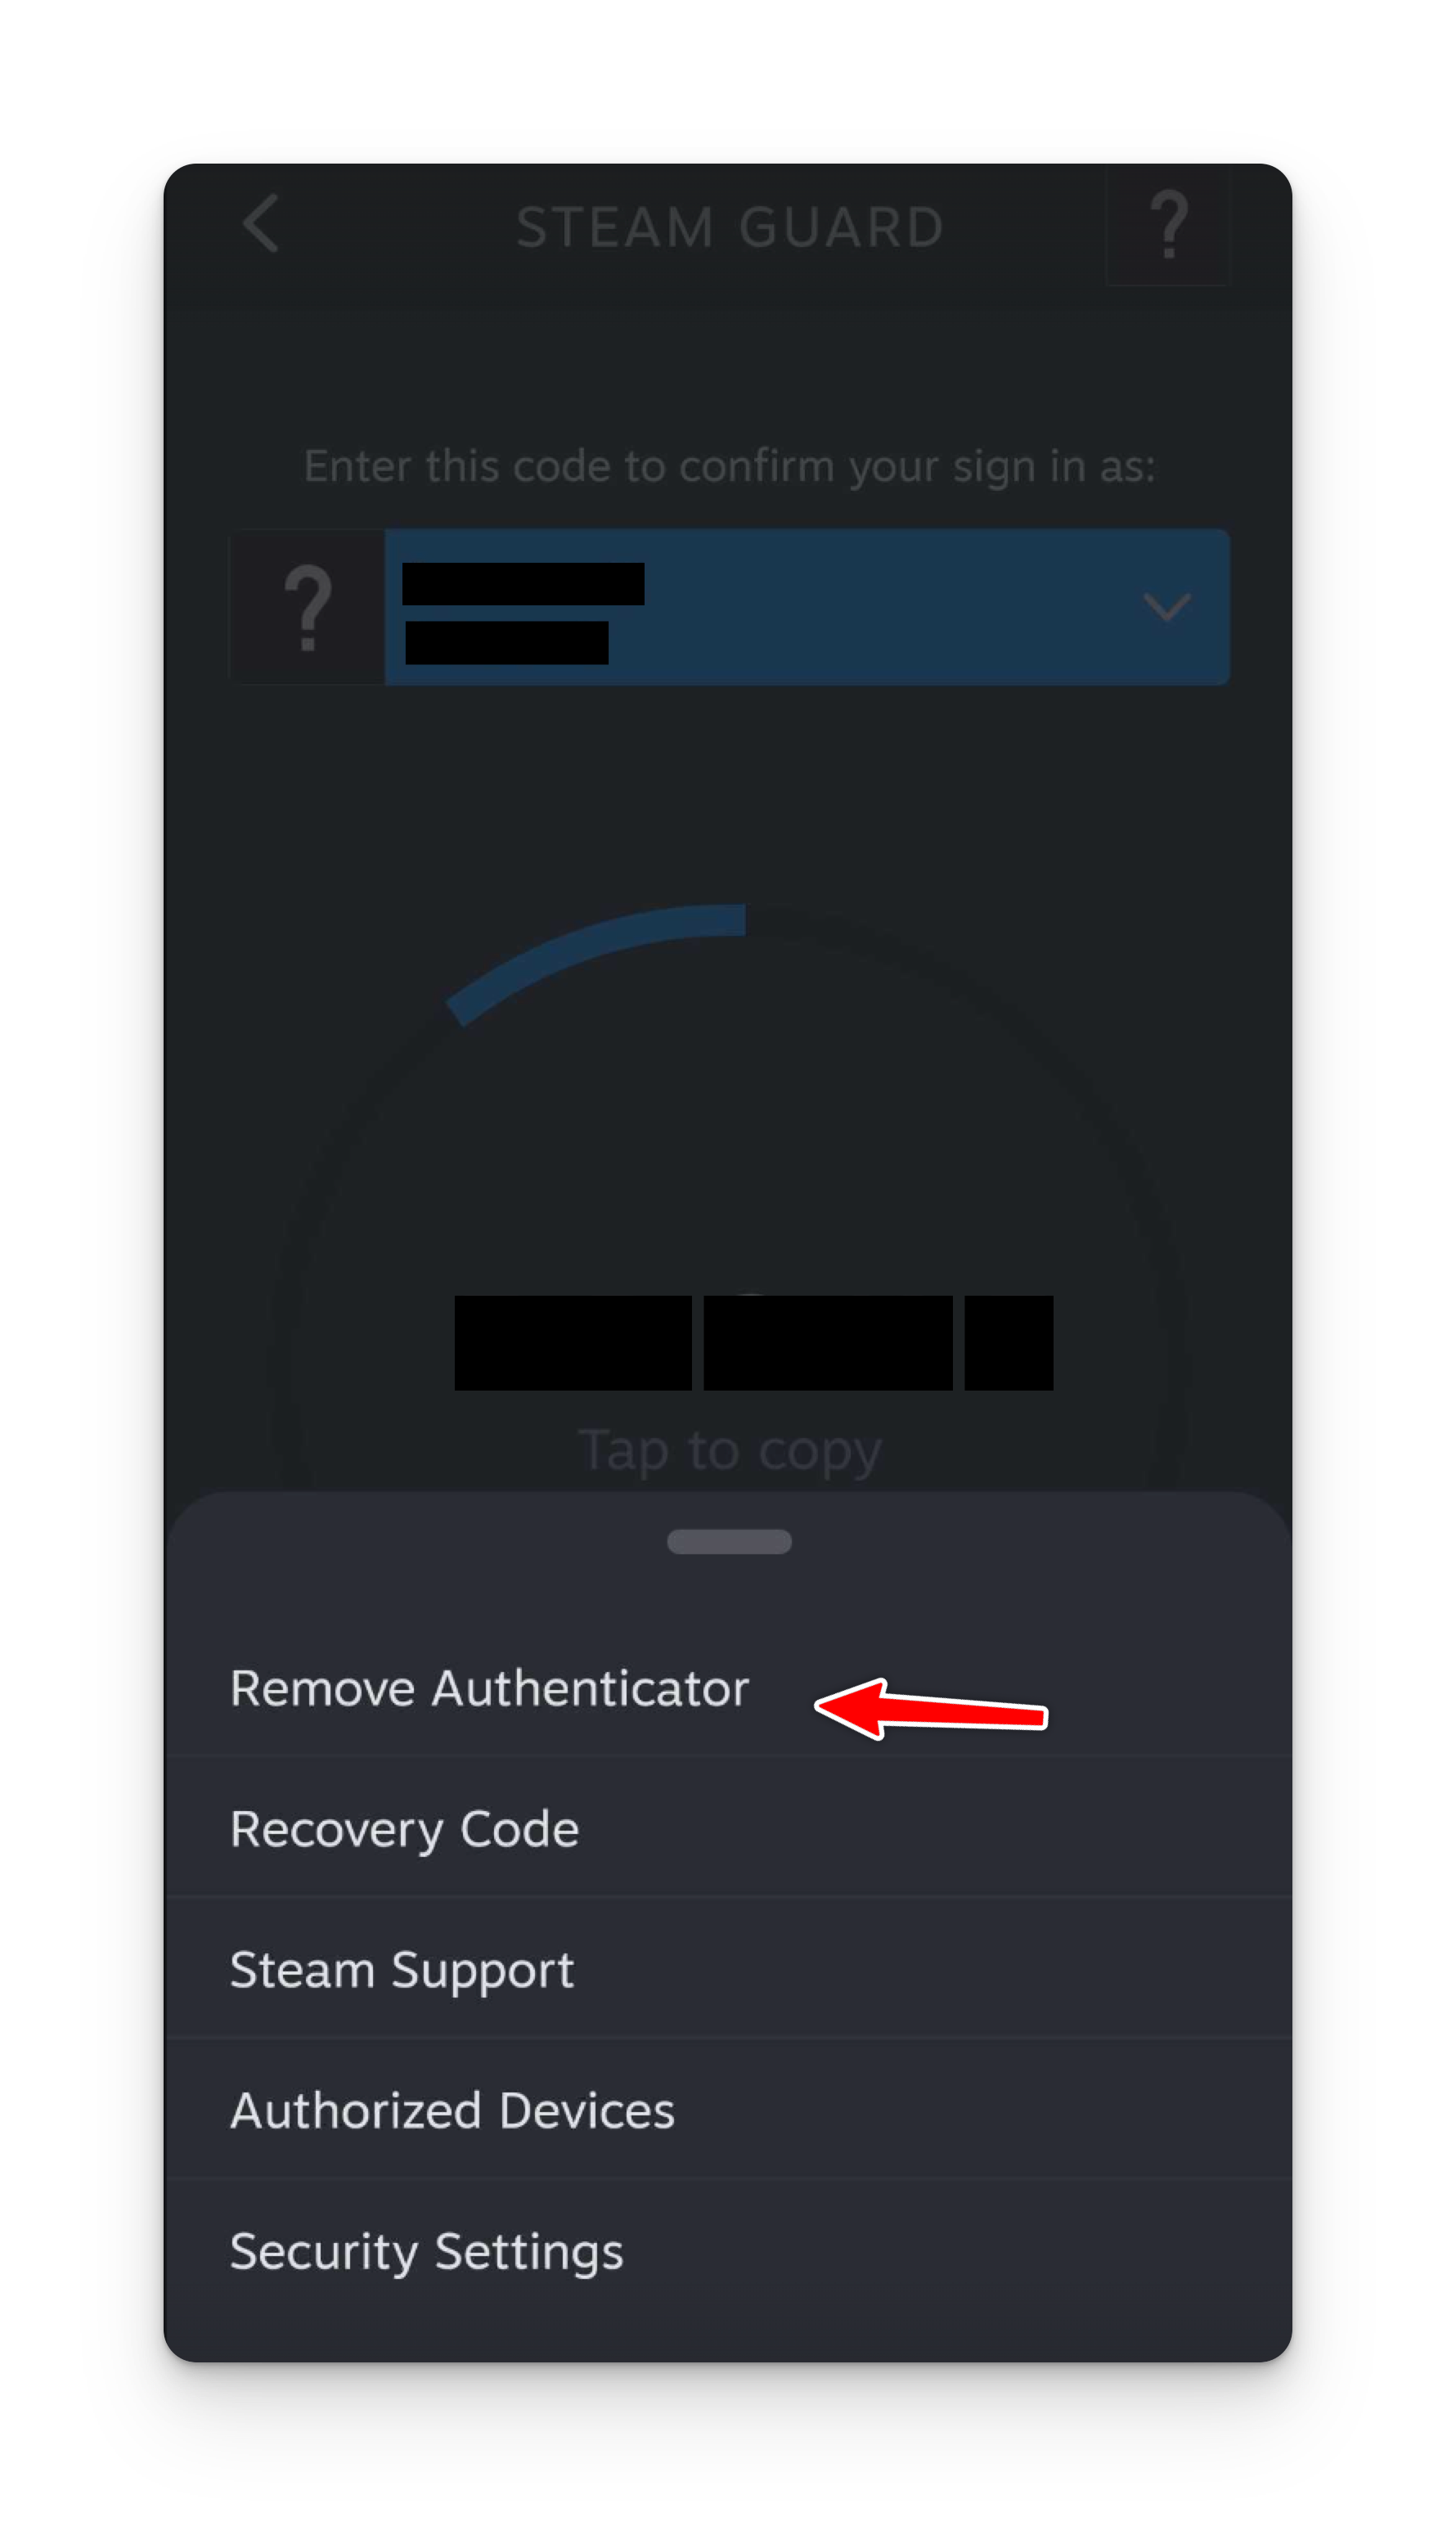Open help via the header question mark
The height and width of the screenshot is (2526, 1456).
[x=1167, y=225]
